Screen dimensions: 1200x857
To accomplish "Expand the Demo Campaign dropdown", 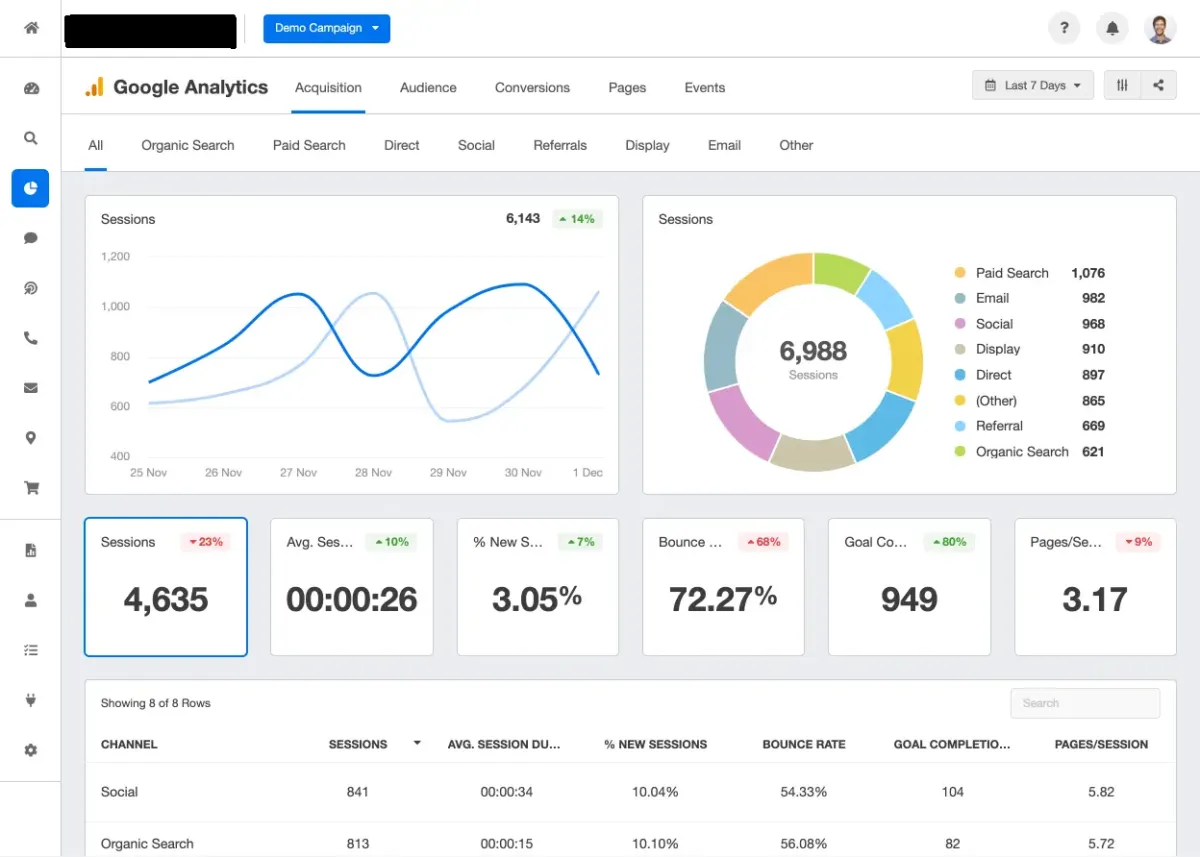I will 327,28.
